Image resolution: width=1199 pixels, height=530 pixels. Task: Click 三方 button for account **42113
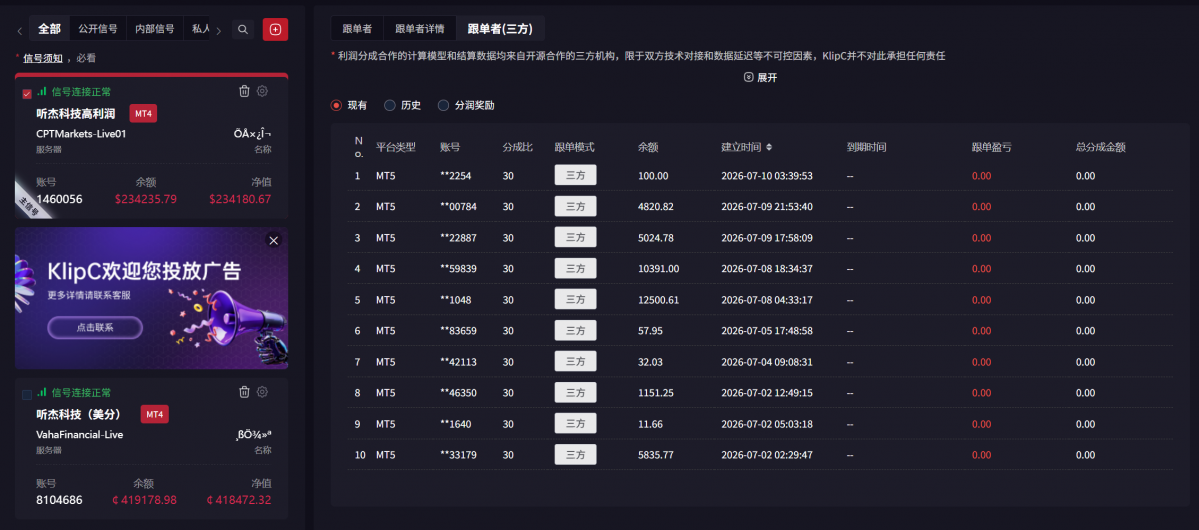point(575,361)
